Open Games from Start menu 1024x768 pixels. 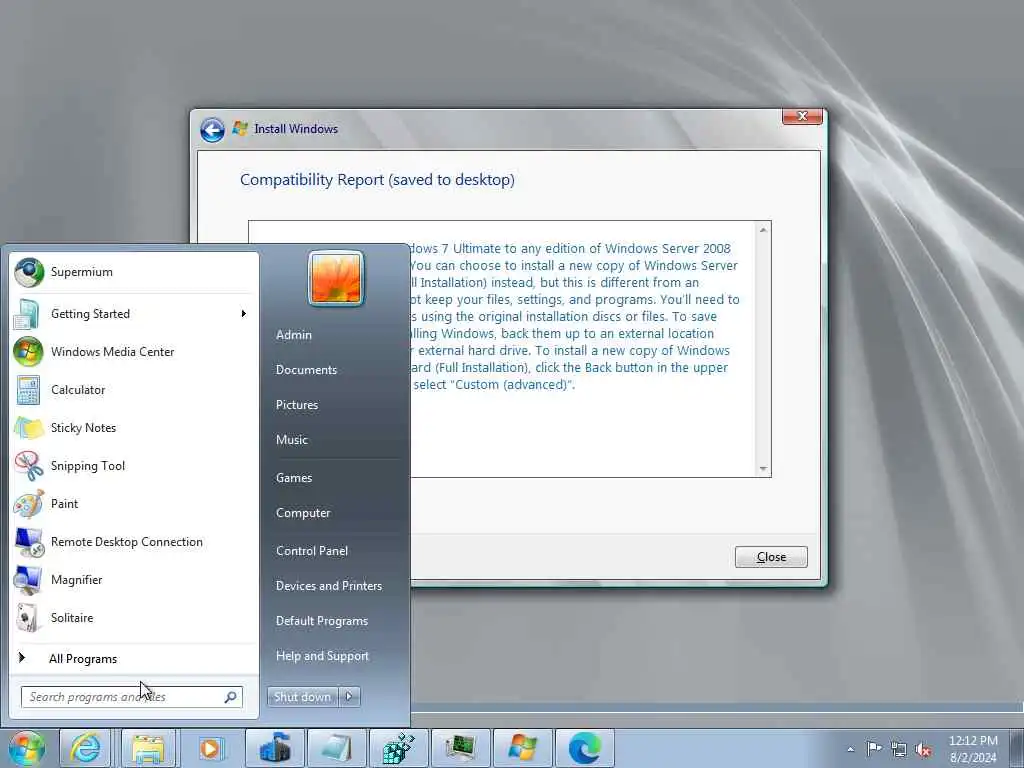pyautogui.click(x=294, y=478)
